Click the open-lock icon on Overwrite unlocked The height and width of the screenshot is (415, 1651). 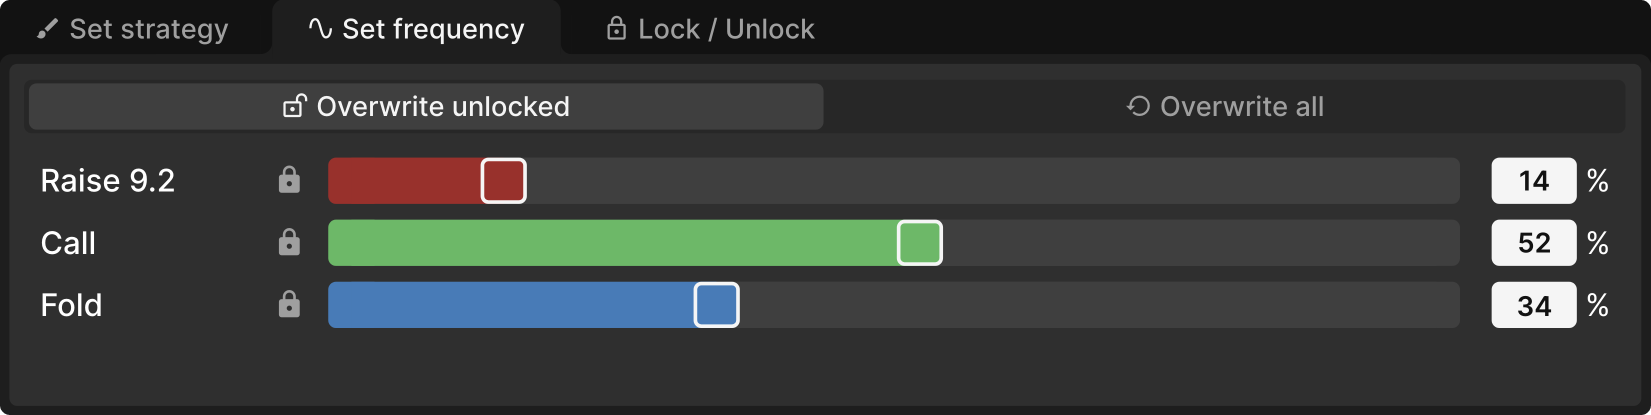tap(294, 107)
